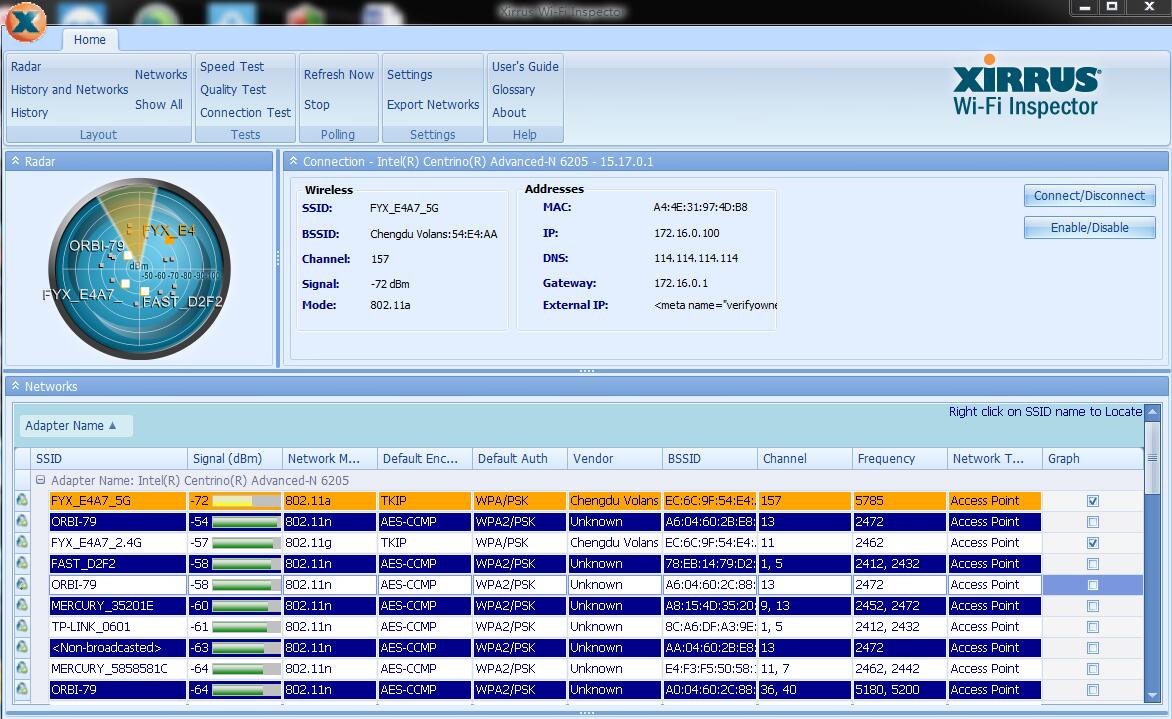Uncheck Graph checkbox for FYX_E4A7_5G
Image resolution: width=1172 pixels, height=719 pixels.
[1093, 501]
